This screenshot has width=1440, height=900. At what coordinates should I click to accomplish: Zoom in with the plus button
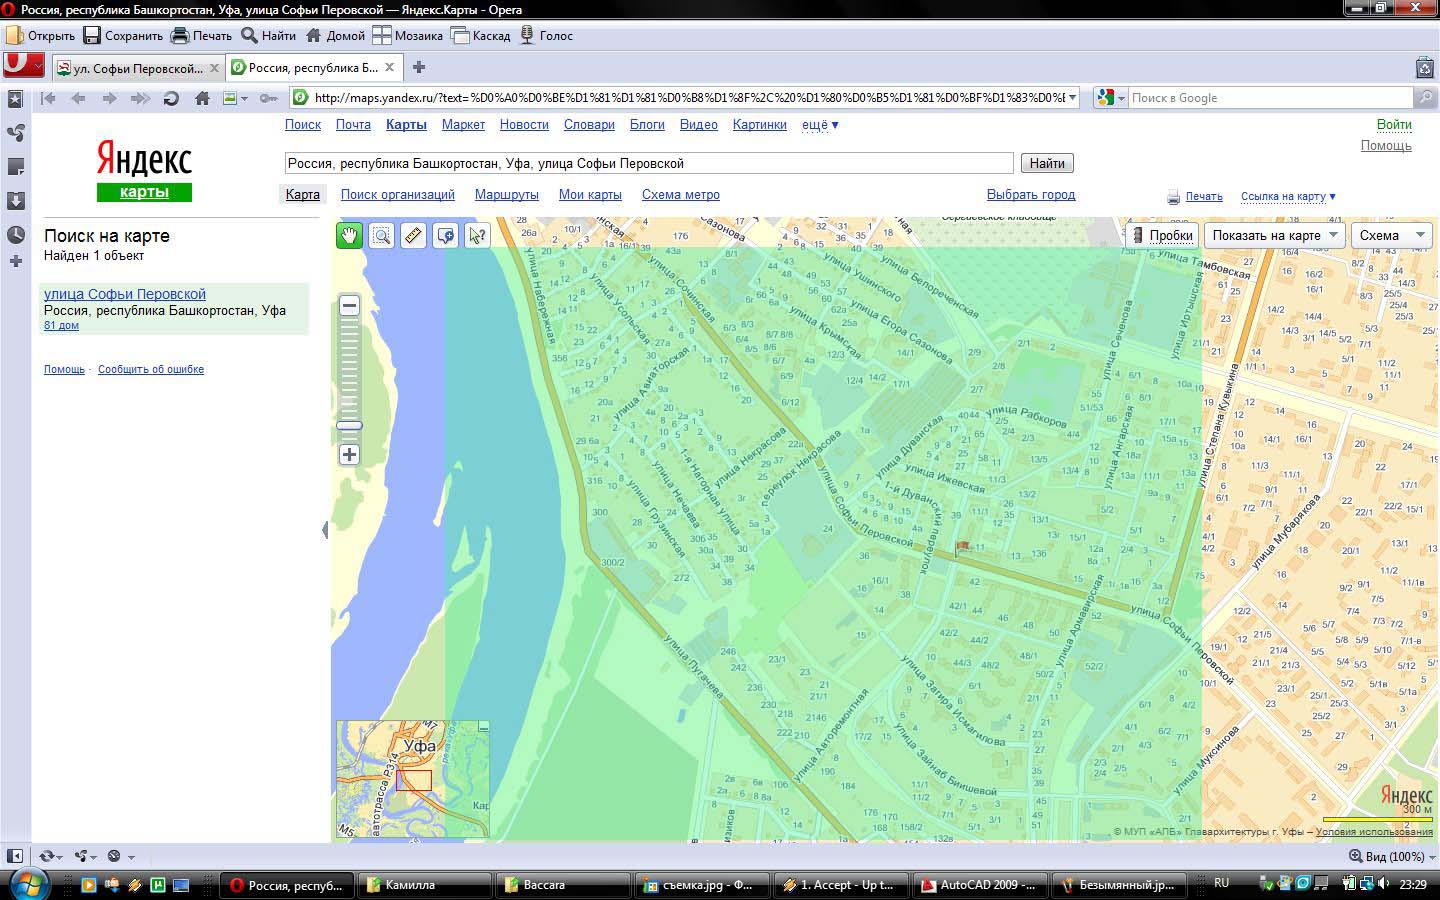(x=349, y=455)
